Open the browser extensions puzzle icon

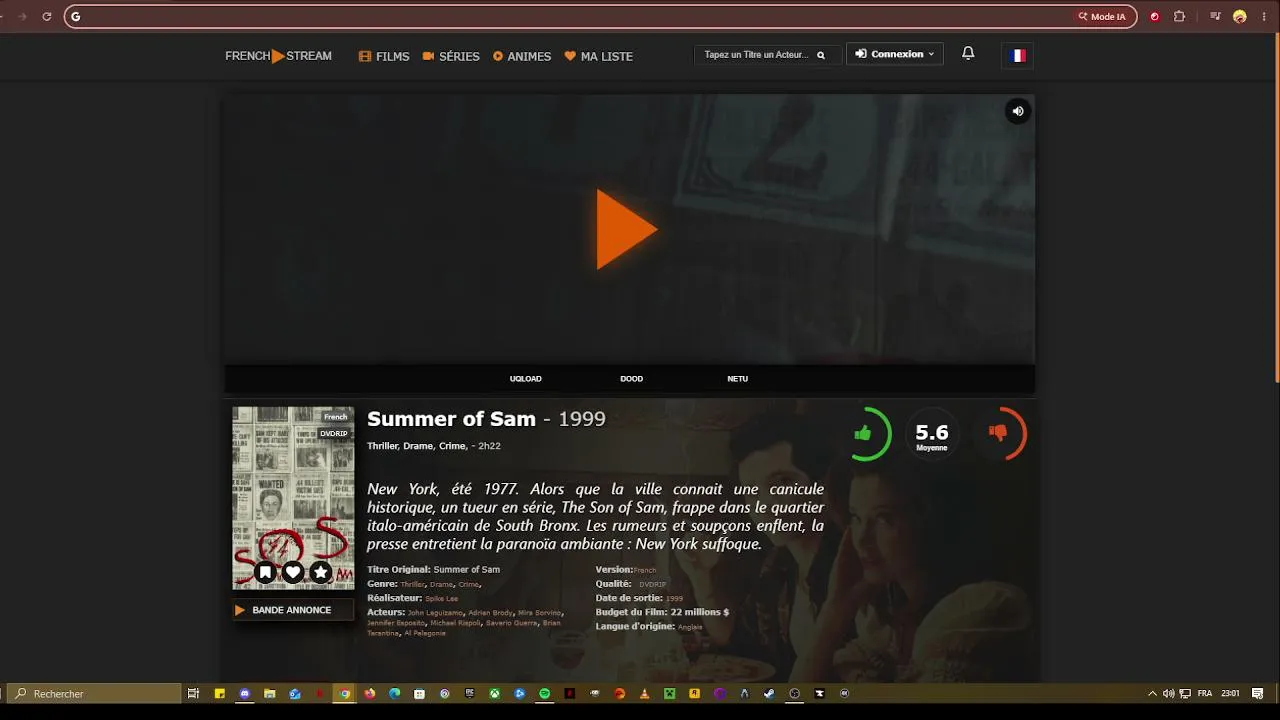click(x=1179, y=16)
